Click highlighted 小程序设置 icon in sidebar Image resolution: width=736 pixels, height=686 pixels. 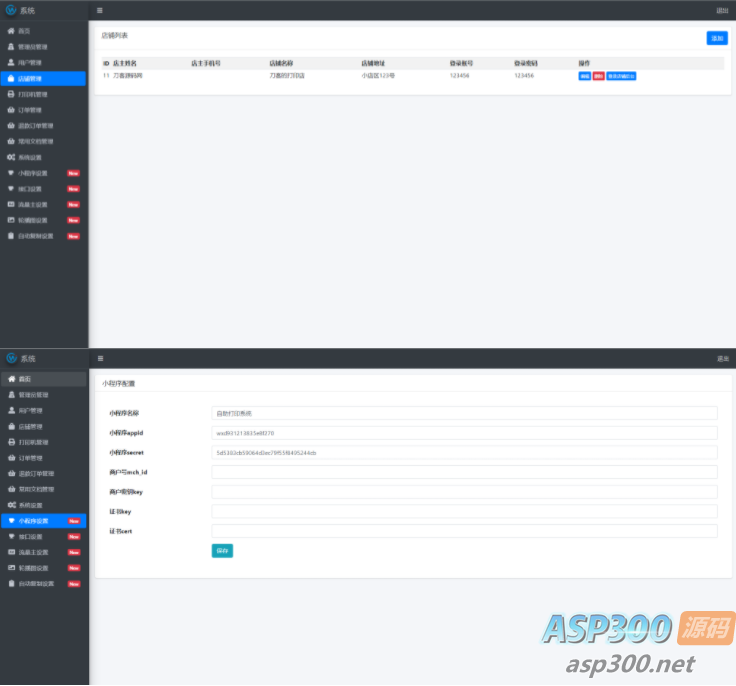tap(11, 521)
